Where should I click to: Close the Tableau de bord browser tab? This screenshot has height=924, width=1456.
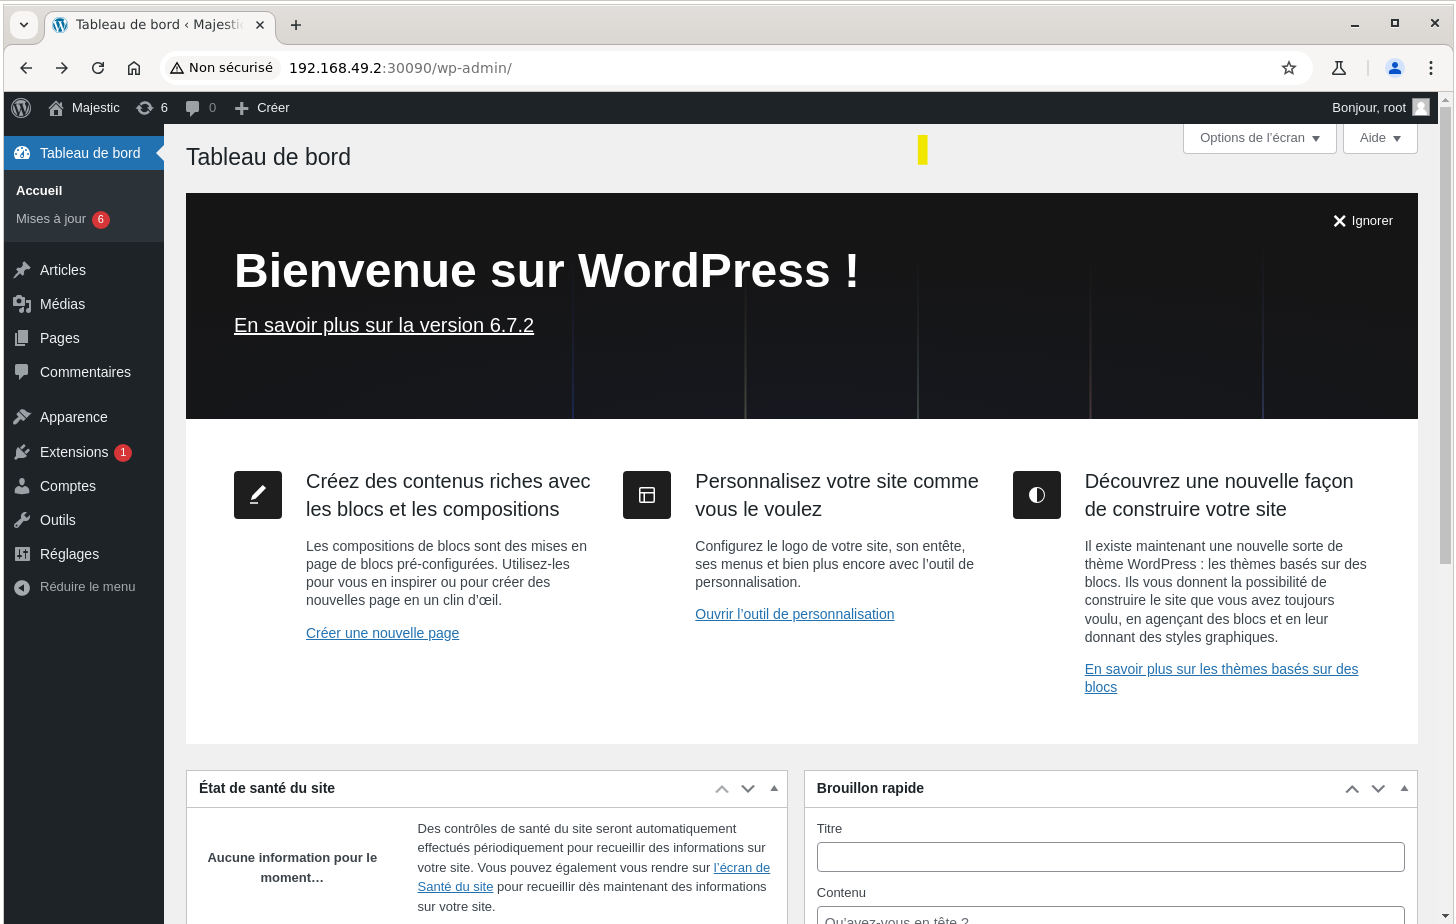pyautogui.click(x=258, y=25)
